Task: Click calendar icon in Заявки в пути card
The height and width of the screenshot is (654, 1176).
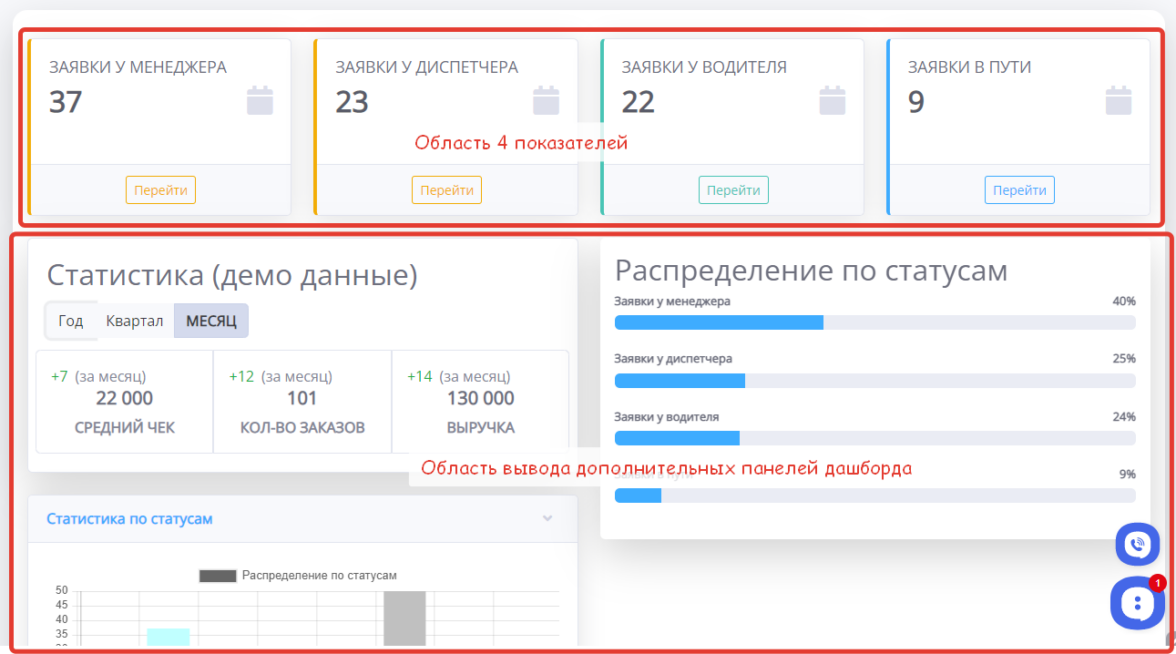Action: point(1118,100)
